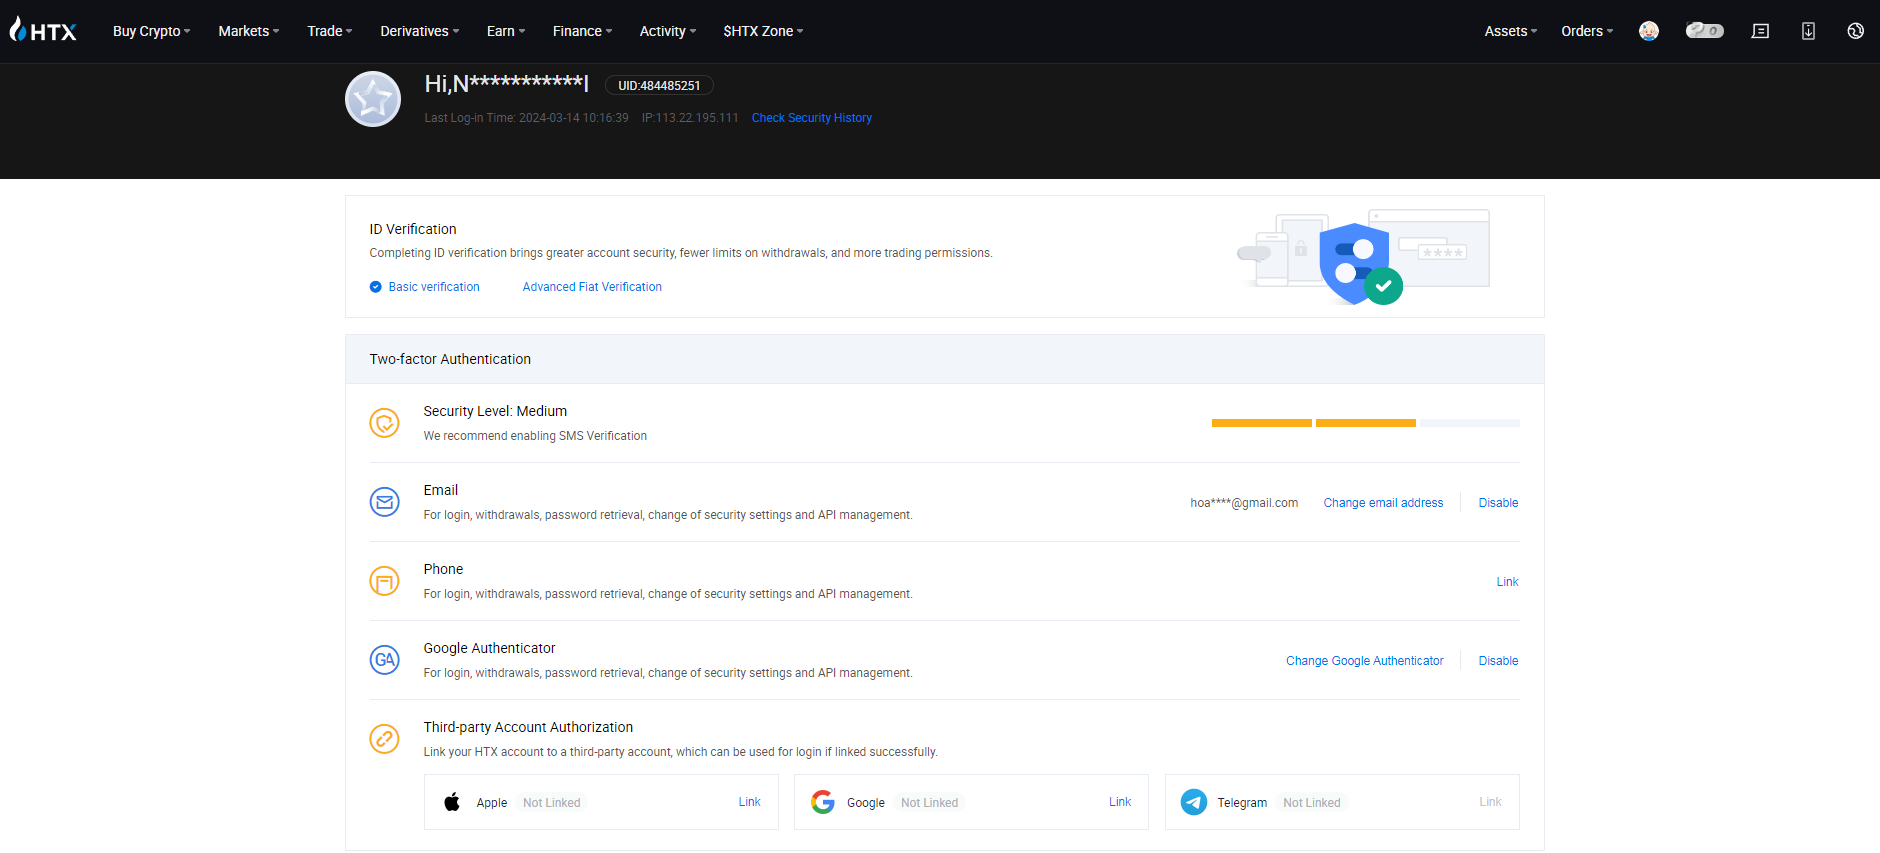Click the Security Level: Medium text
Screen dimensions: 1880x853
pos(495,411)
